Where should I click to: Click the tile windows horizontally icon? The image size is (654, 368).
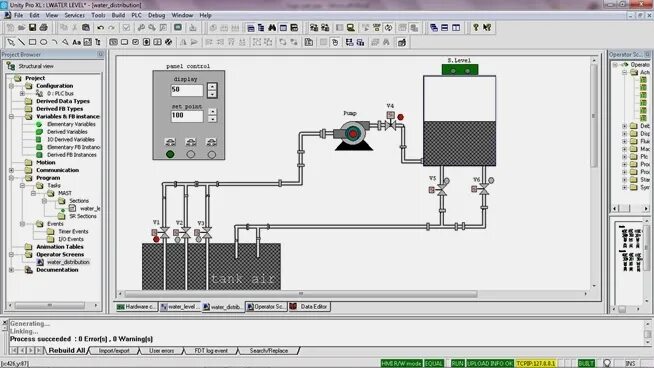tap(445, 28)
